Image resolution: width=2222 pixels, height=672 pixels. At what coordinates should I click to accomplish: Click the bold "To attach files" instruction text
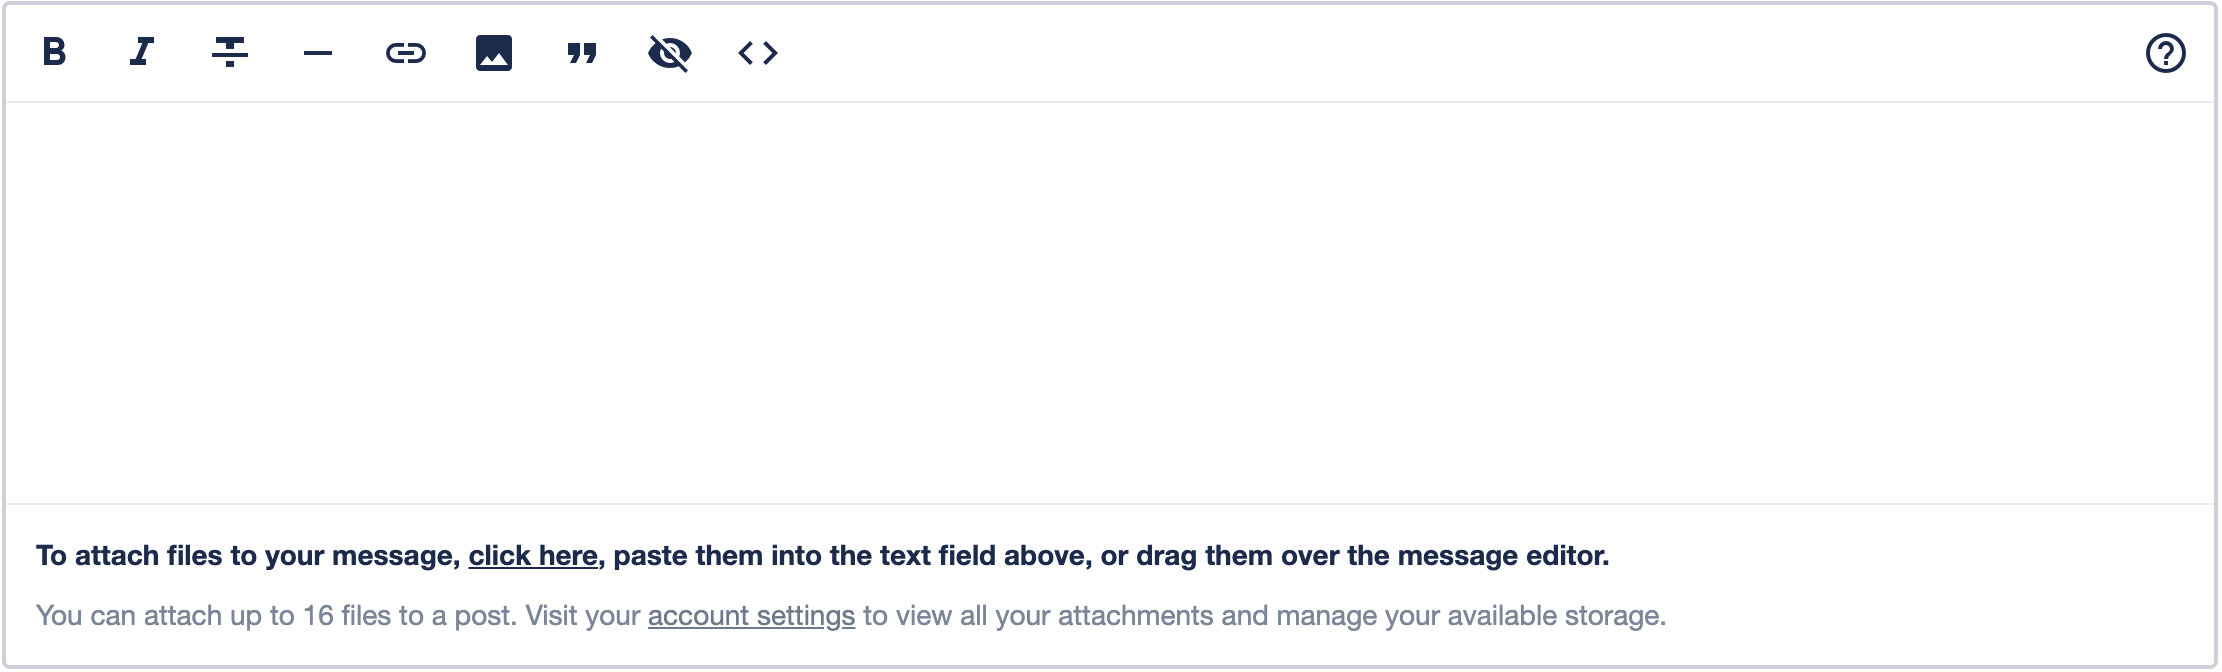click(x=250, y=556)
